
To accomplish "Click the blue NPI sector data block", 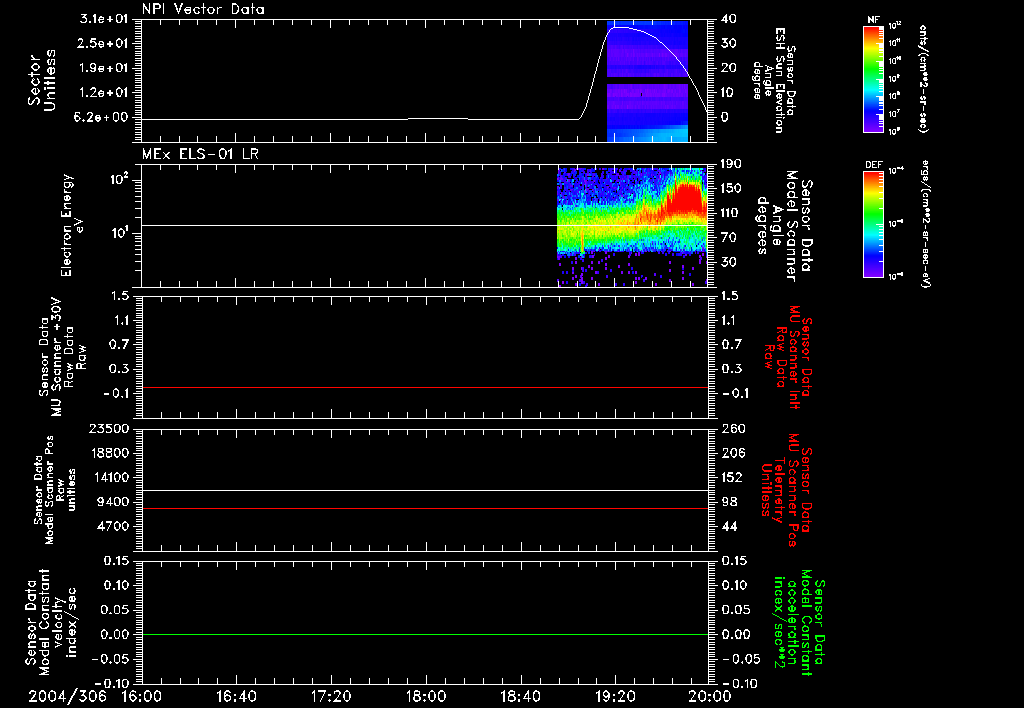I will point(648,82).
